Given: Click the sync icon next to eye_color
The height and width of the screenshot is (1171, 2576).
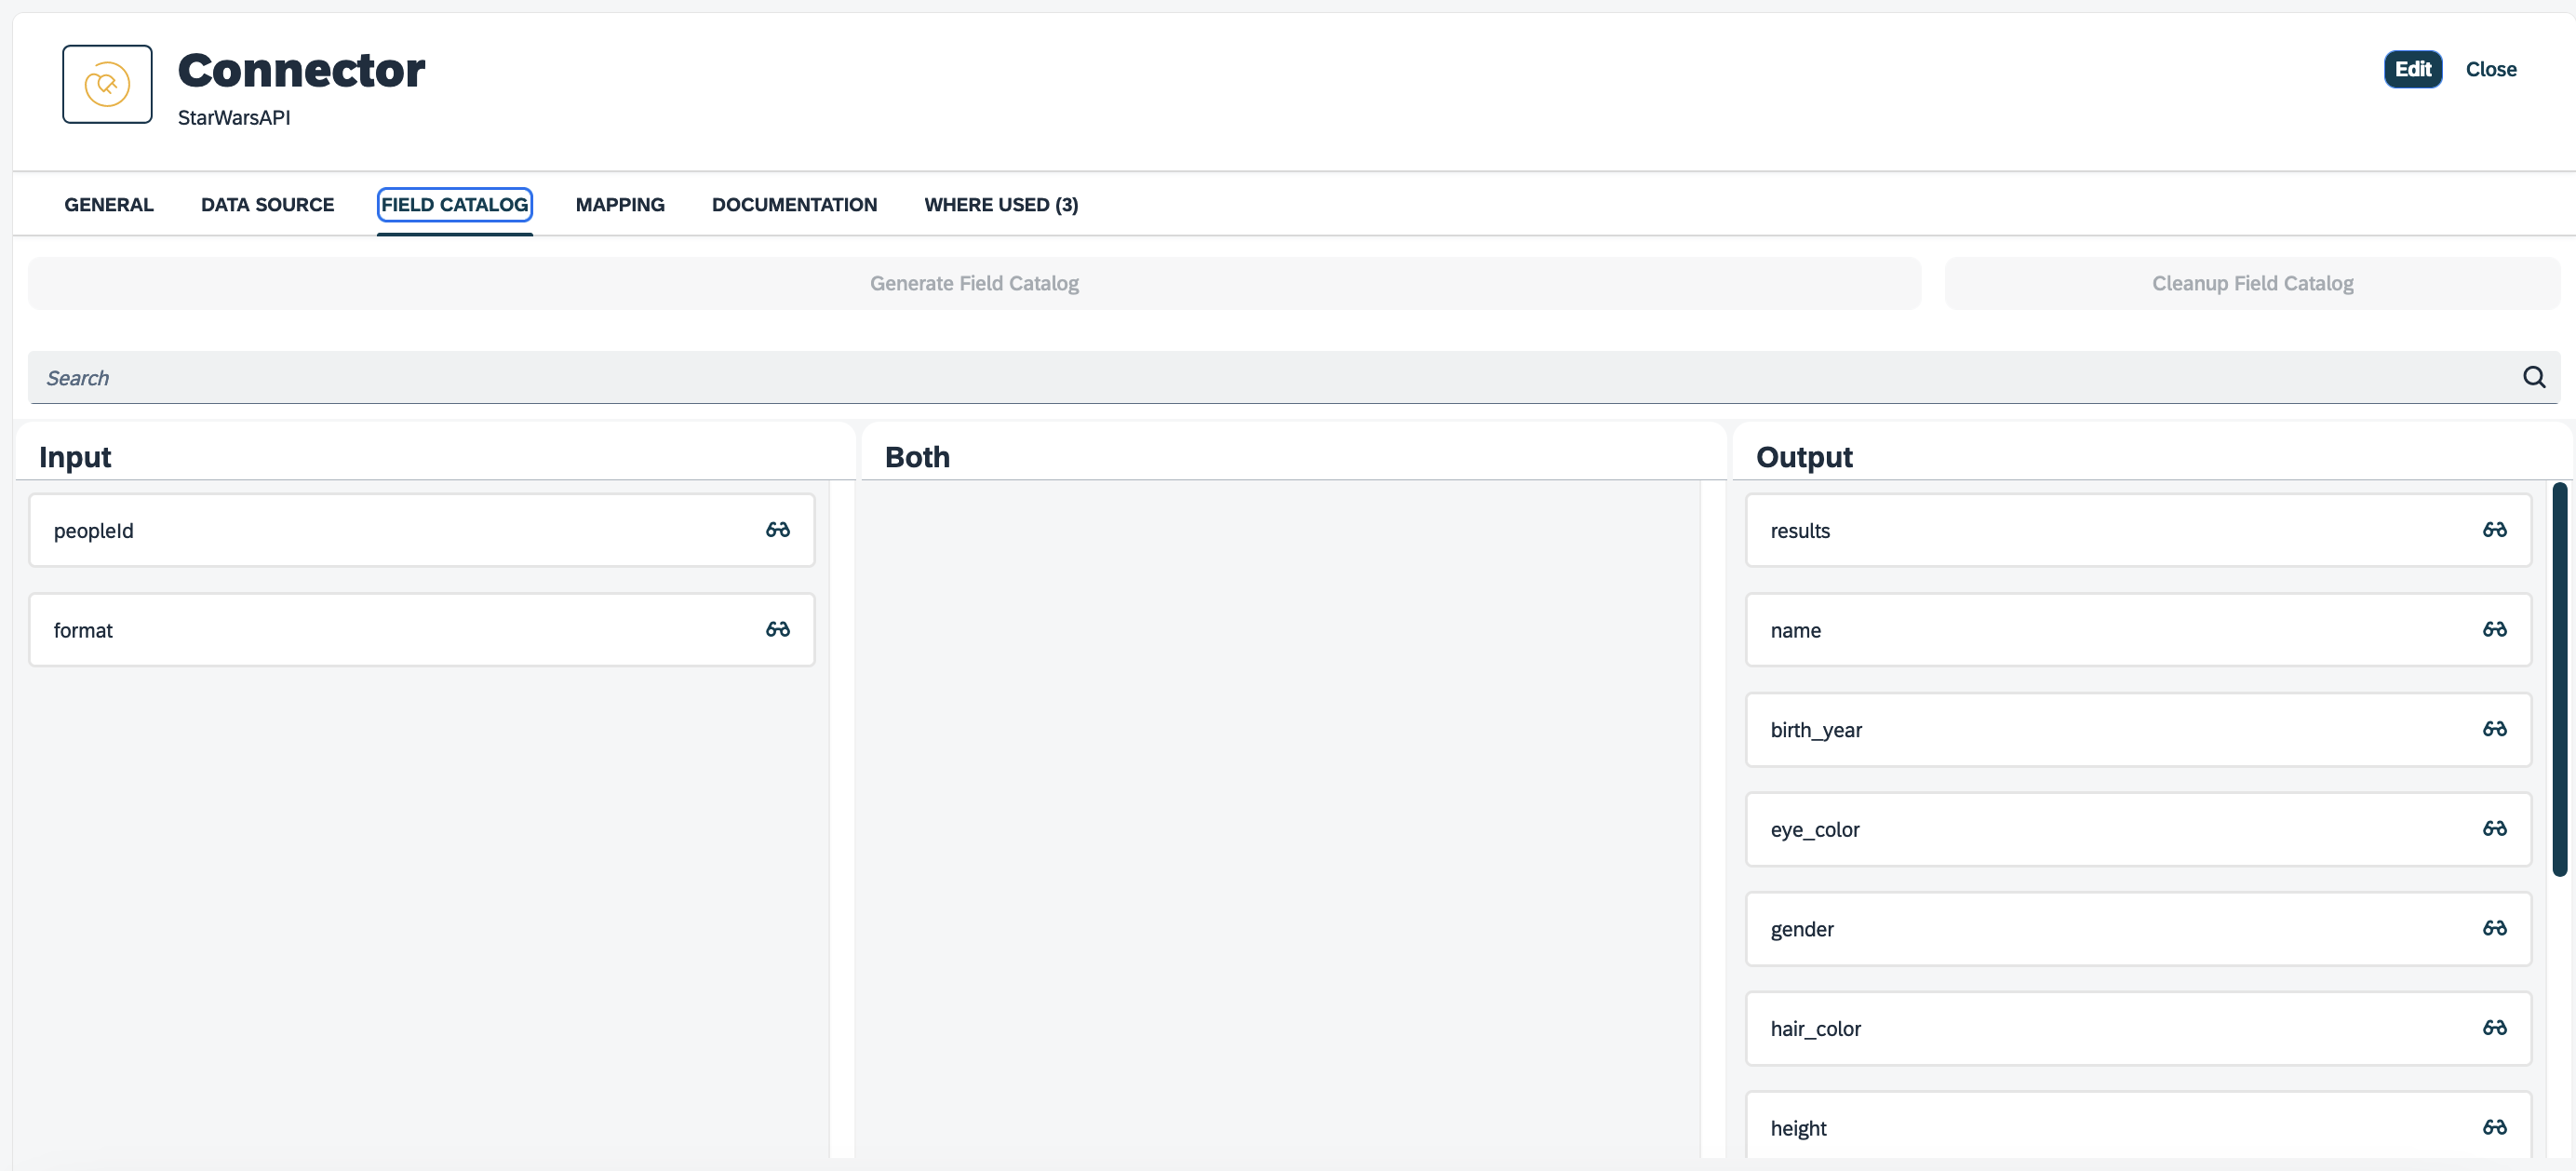Looking at the screenshot, I should click(x=2494, y=828).
